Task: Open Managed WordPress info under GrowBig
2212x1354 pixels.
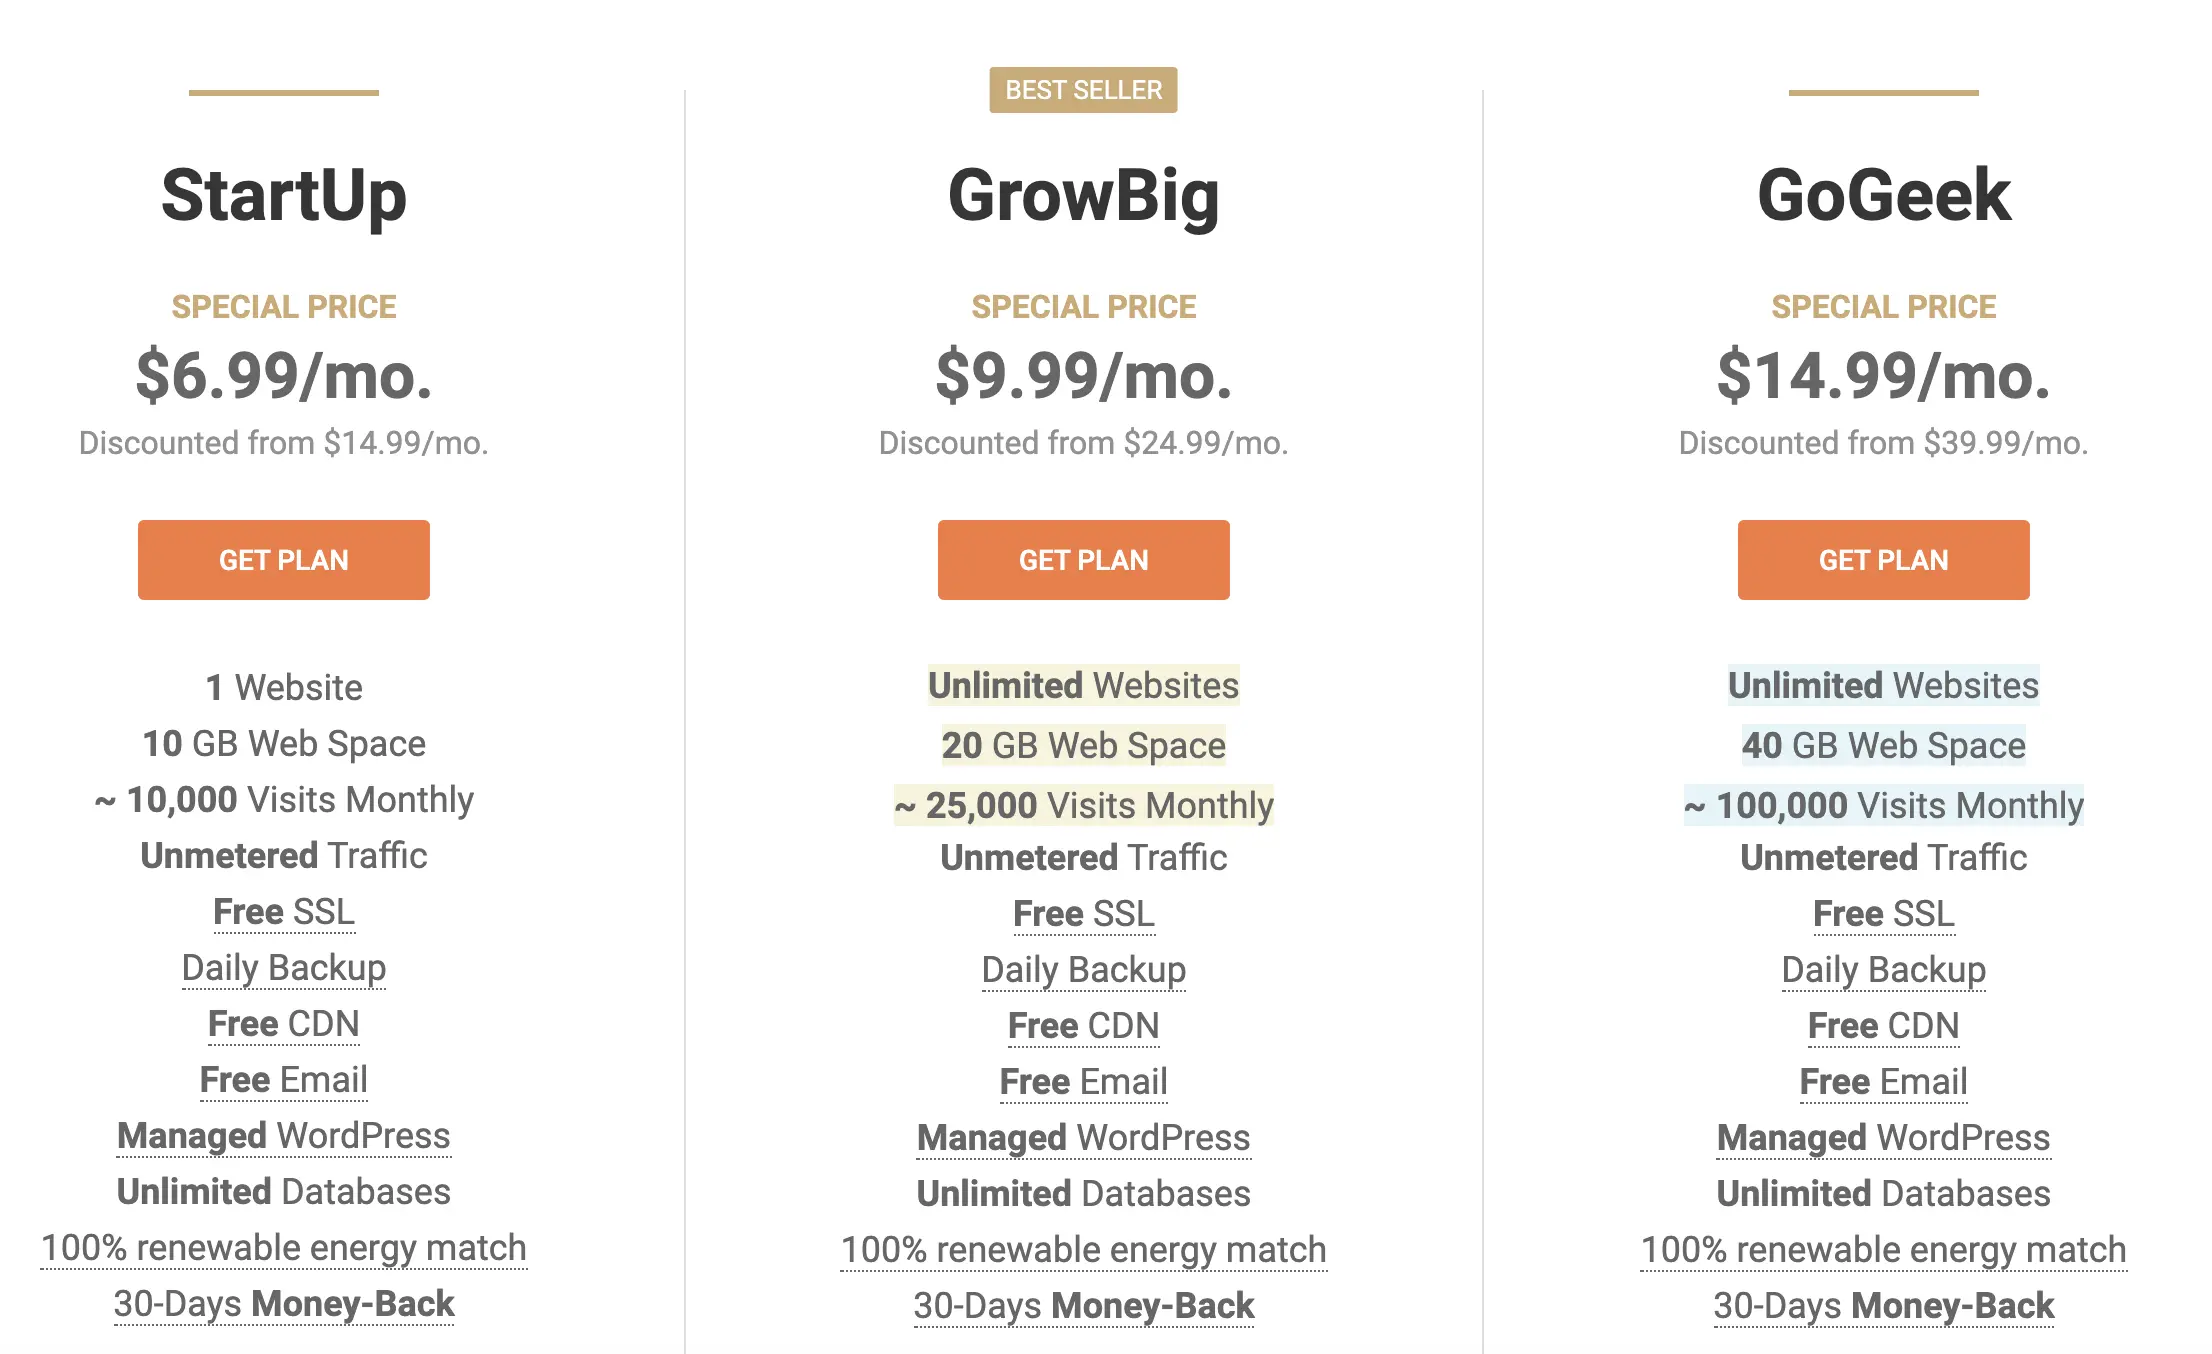Action: pyautogui.click(x=1083, y=1138)
